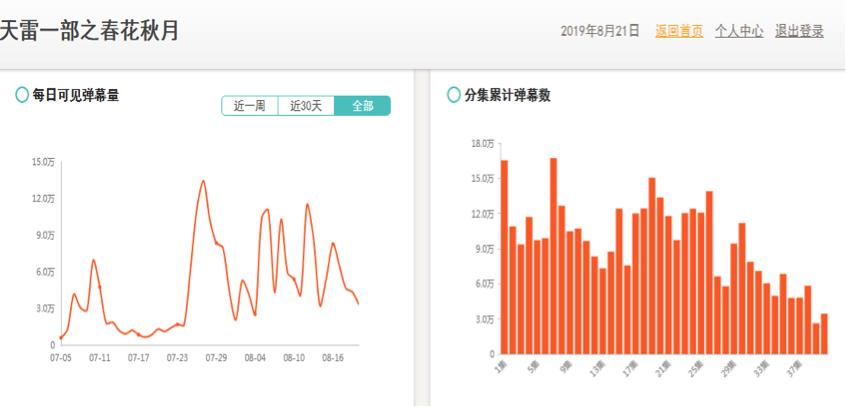Click the 07-05 date label on the line chart

[x=61, y=357]
